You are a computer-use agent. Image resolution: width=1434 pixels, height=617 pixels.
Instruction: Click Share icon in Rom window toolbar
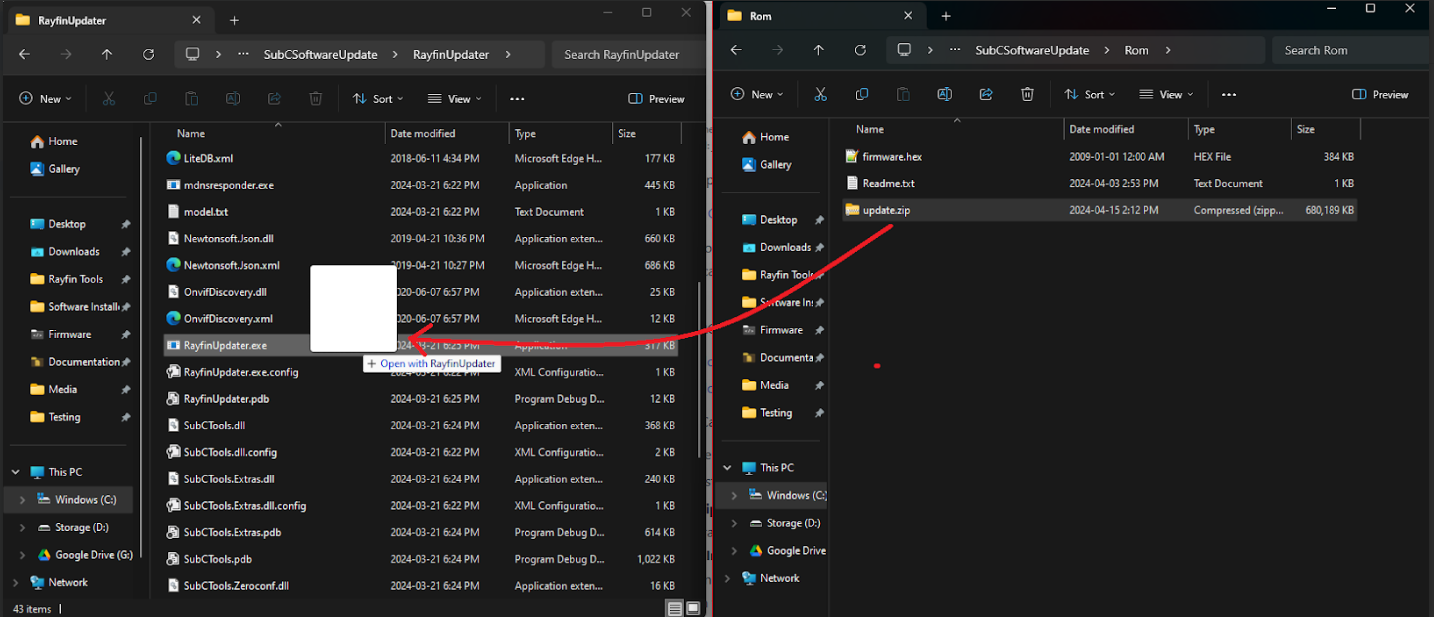(x=985, y=94)
